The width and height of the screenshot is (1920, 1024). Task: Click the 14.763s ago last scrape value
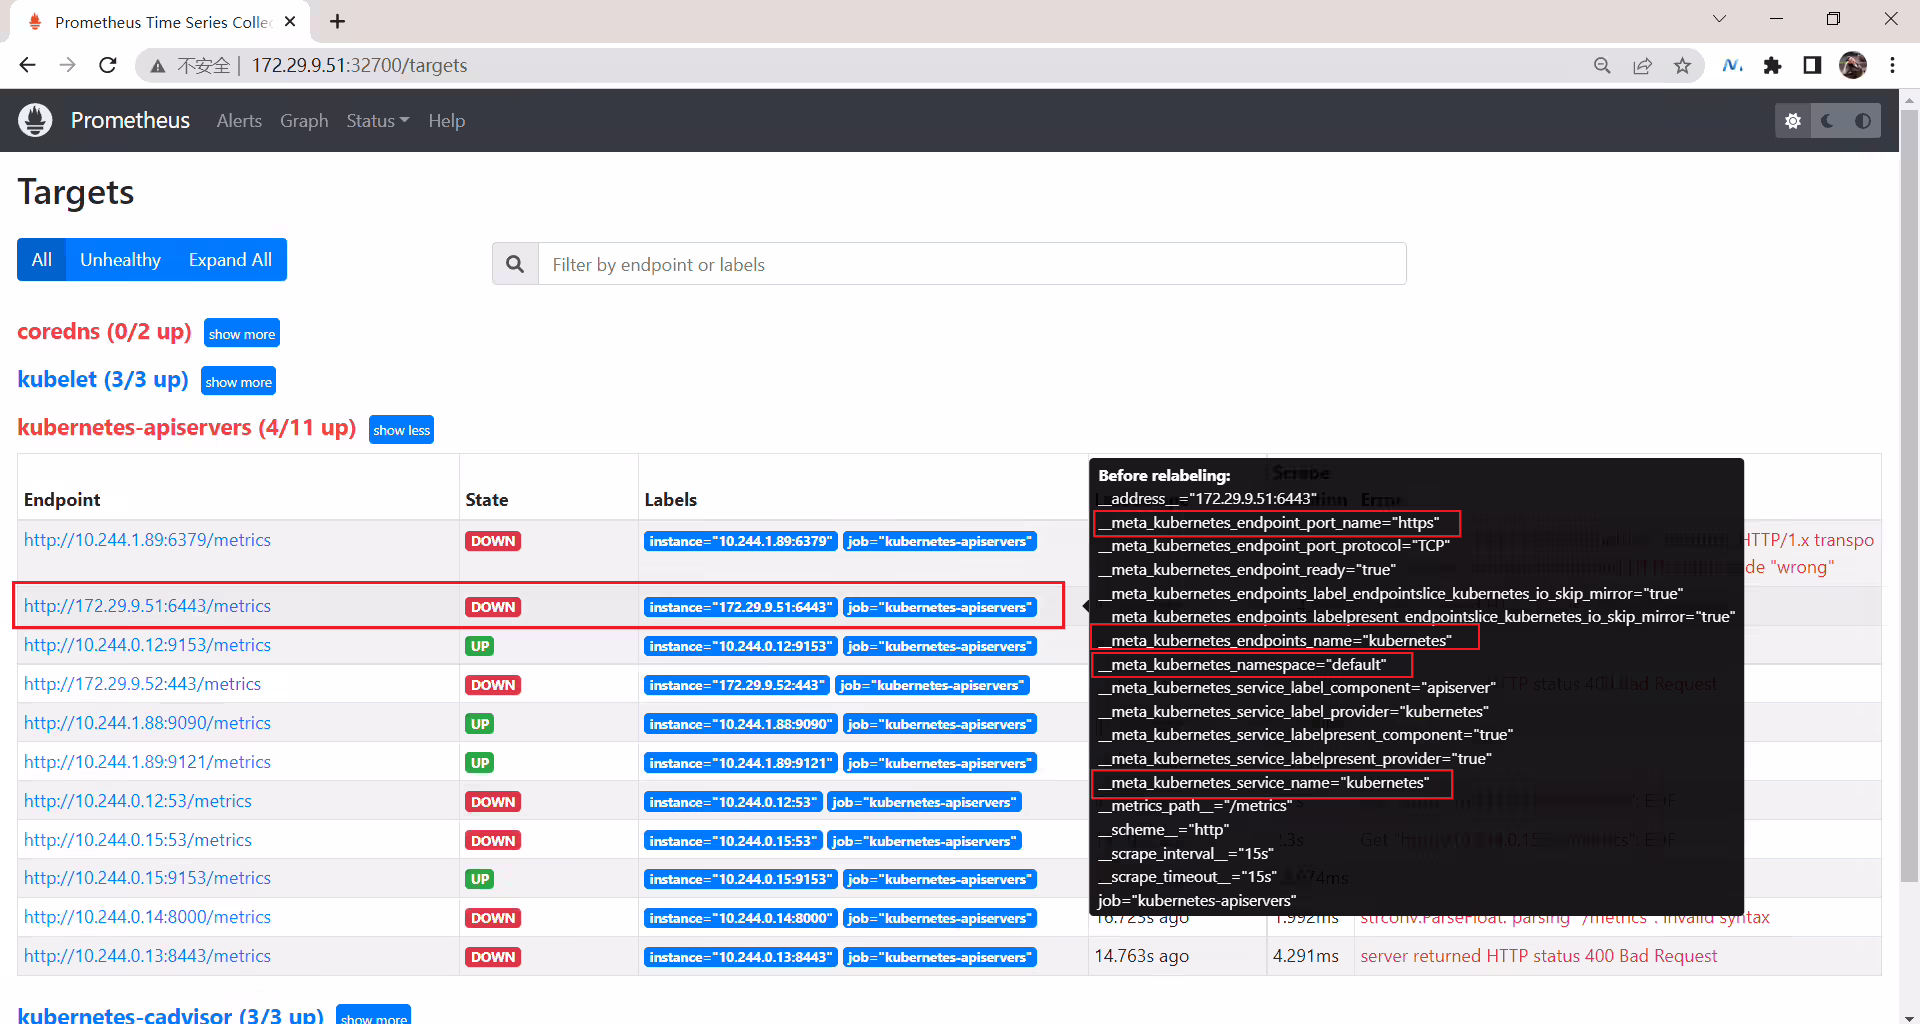(1142, 956)
